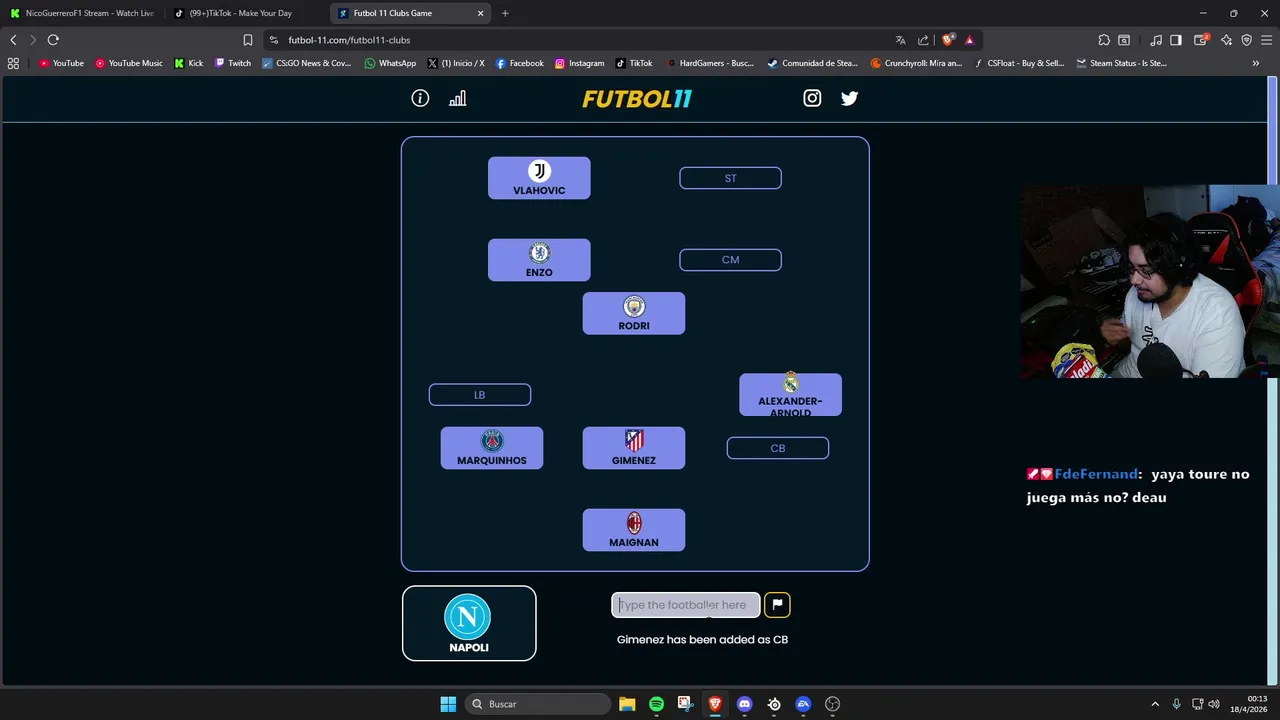Open Spotify from the taskbar
The width and height of the screenshot is (1280, 720).
656,704
